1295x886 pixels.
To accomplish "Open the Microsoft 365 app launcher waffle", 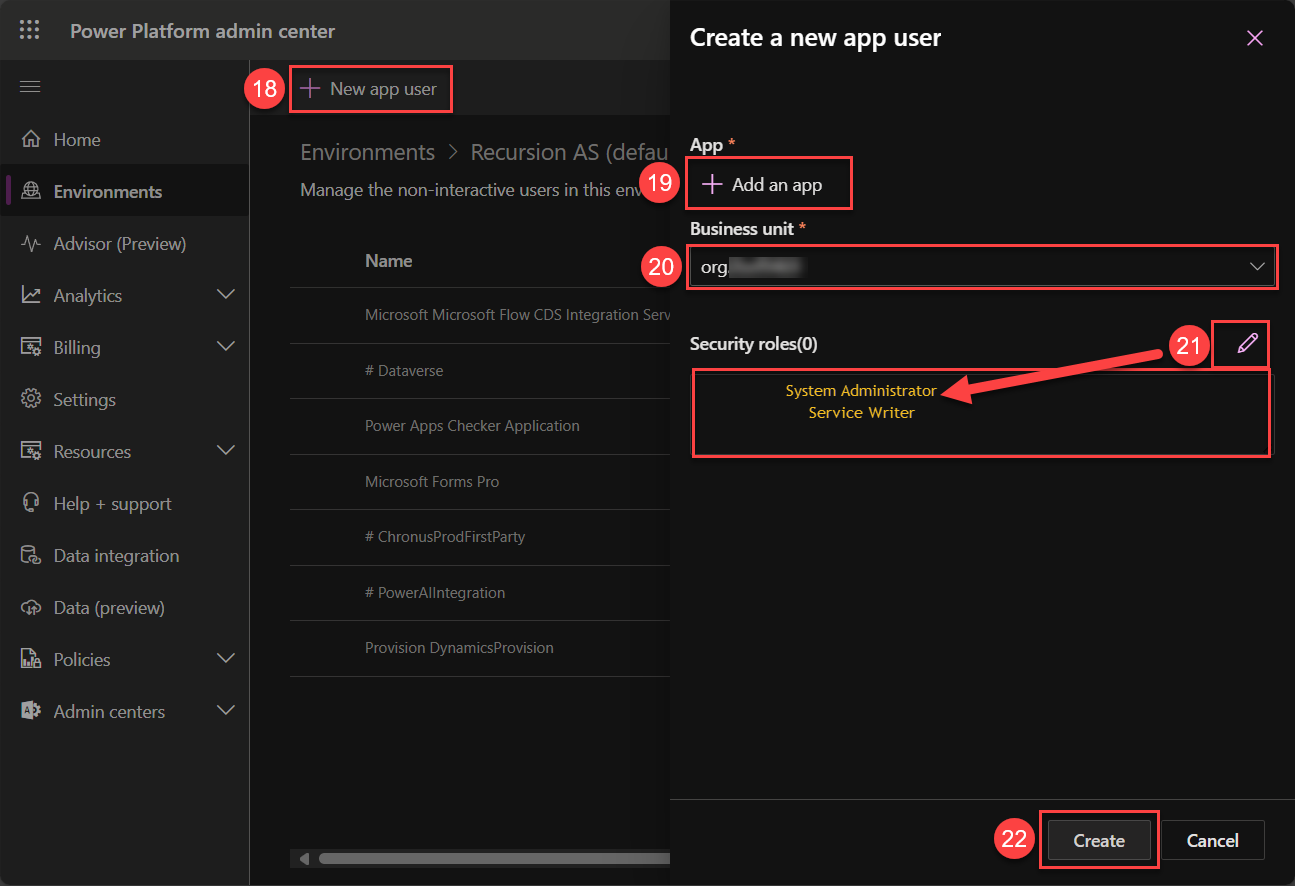I will tap(29, 29).
